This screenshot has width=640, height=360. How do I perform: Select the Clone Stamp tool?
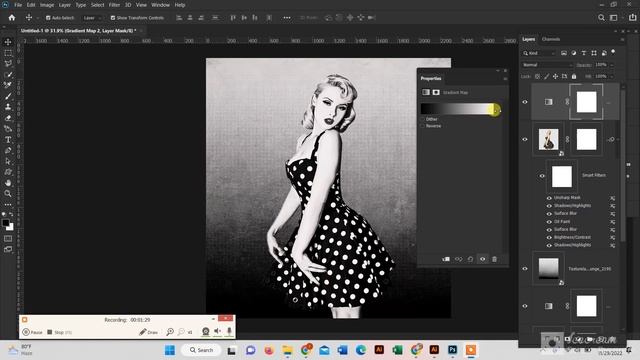point(8,107)
